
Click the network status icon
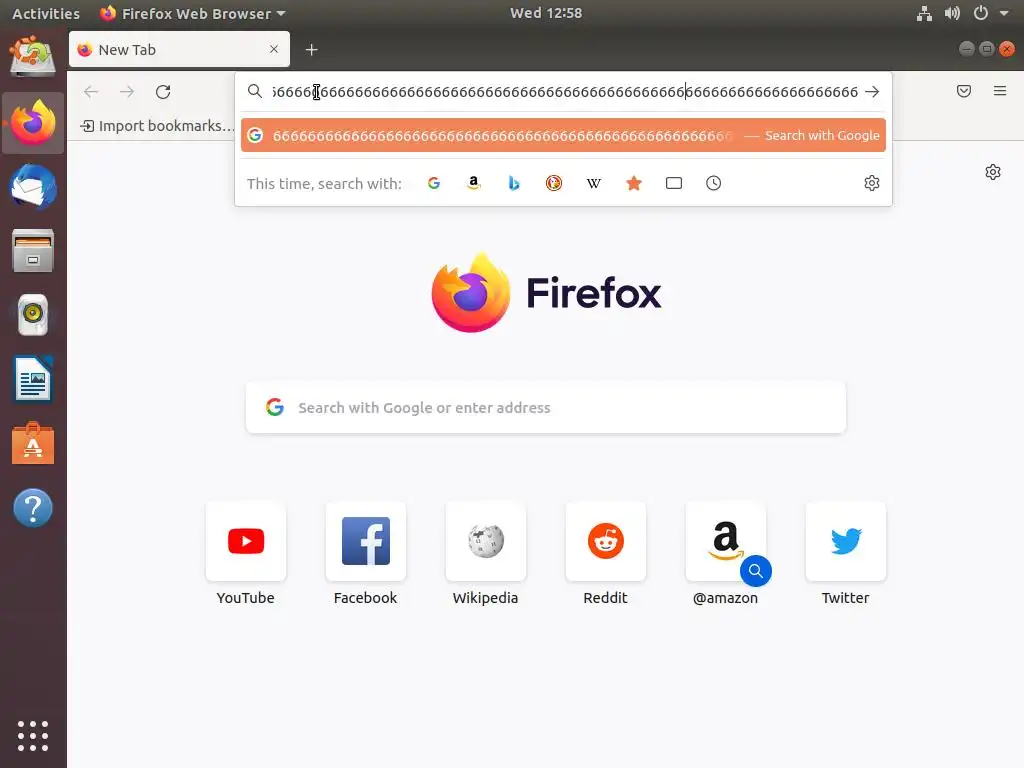(x=924, y=13)
